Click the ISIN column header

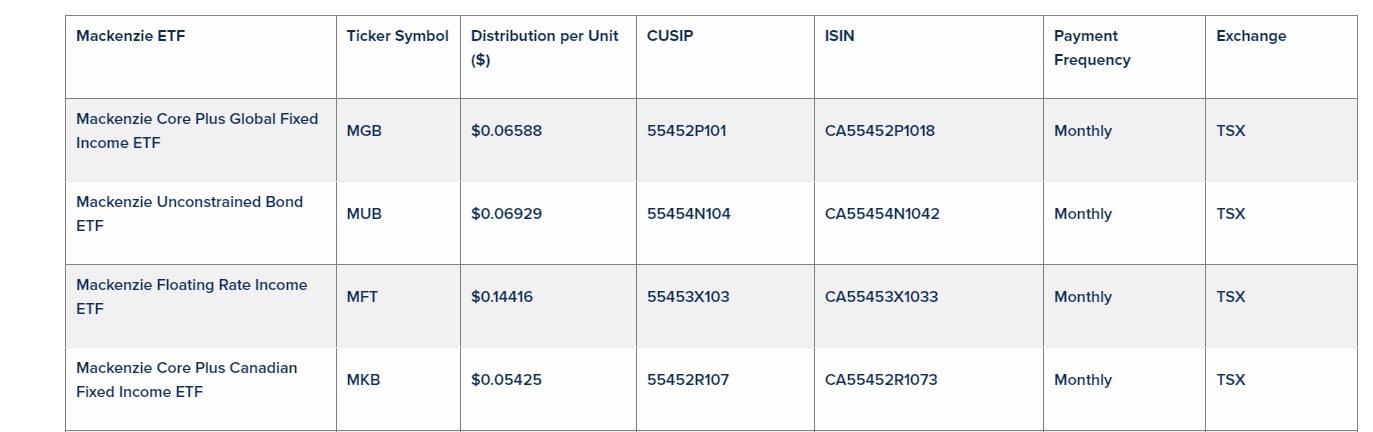840,36
